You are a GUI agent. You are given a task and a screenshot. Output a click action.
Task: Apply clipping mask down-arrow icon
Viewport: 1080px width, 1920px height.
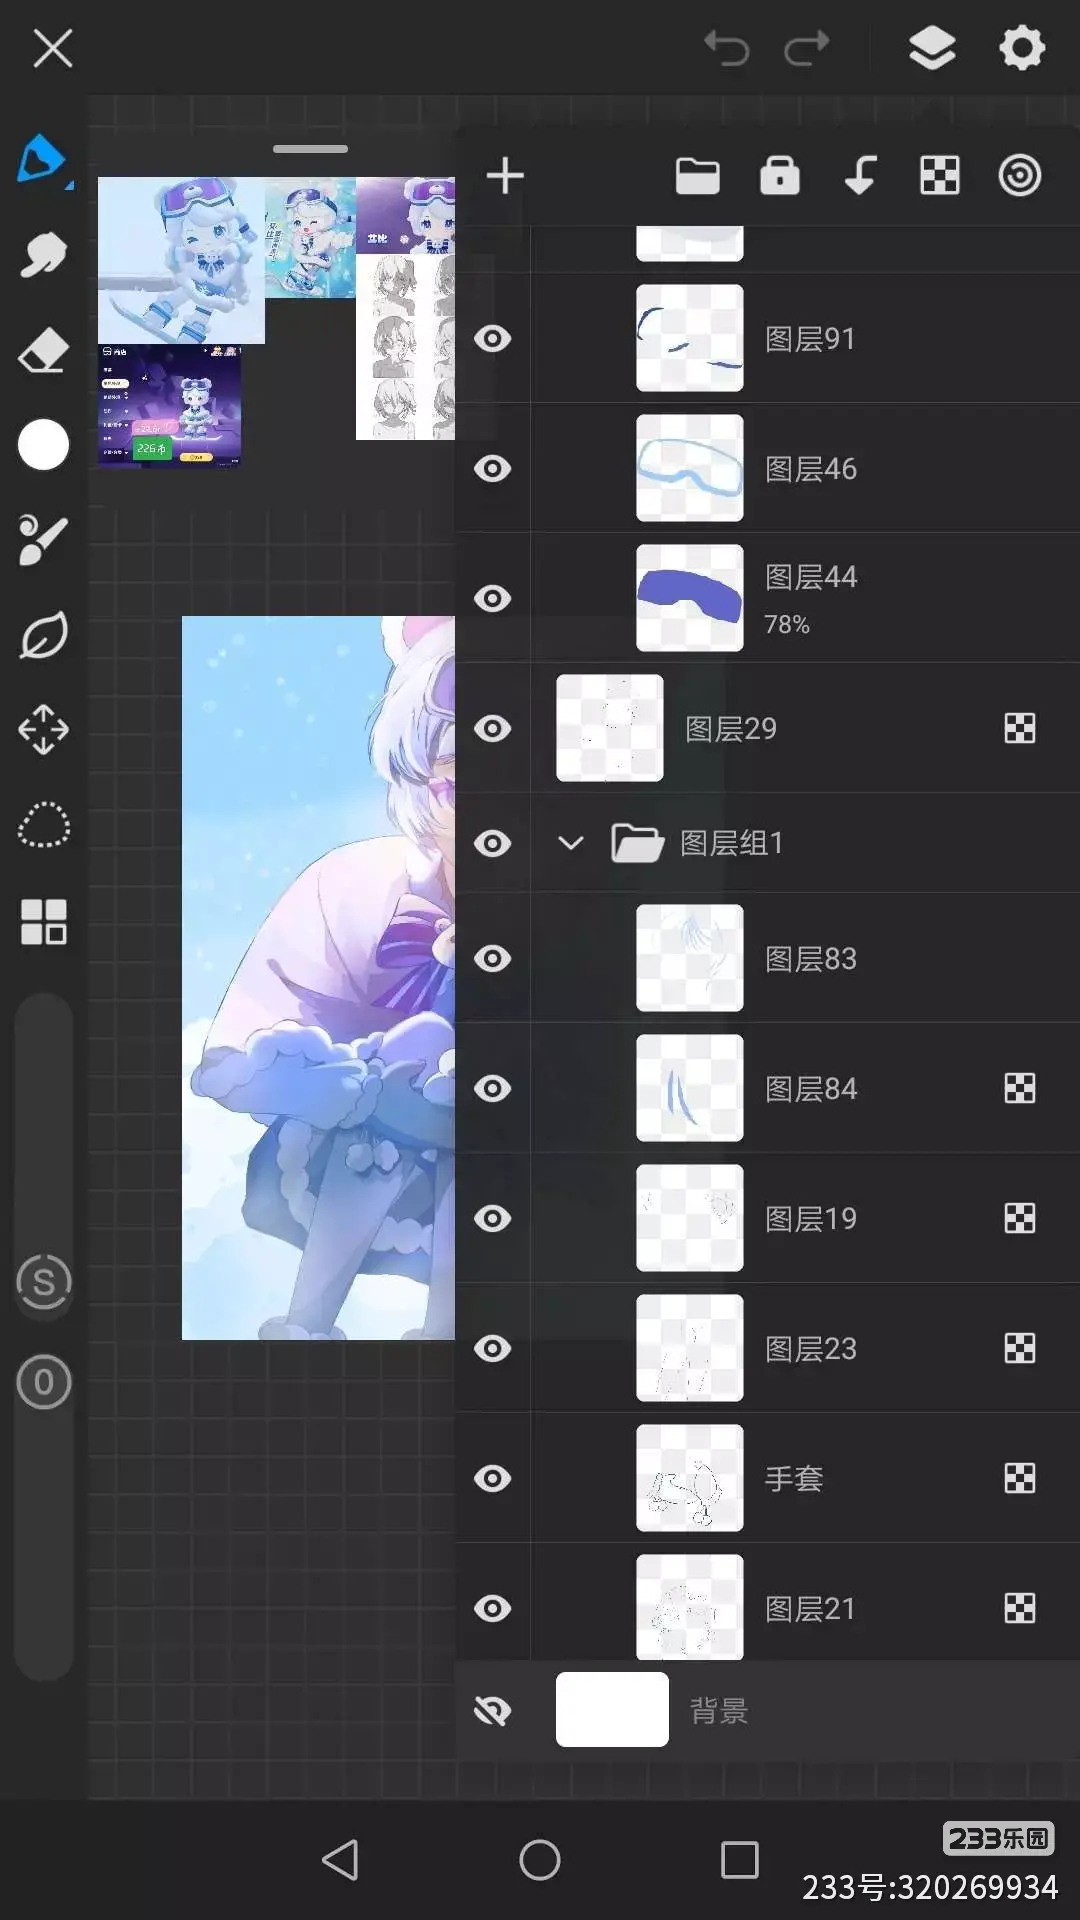click(x=860, y=176)
